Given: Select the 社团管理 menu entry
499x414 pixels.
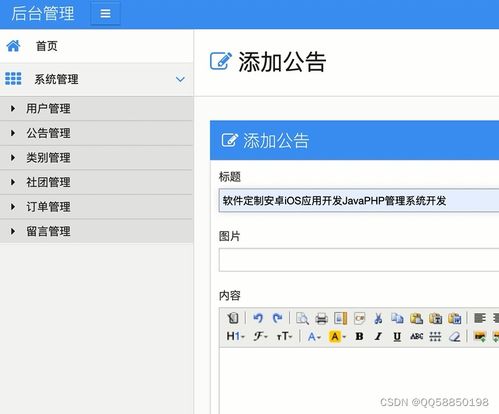Looking at the screenshot, I should [96, 182].
